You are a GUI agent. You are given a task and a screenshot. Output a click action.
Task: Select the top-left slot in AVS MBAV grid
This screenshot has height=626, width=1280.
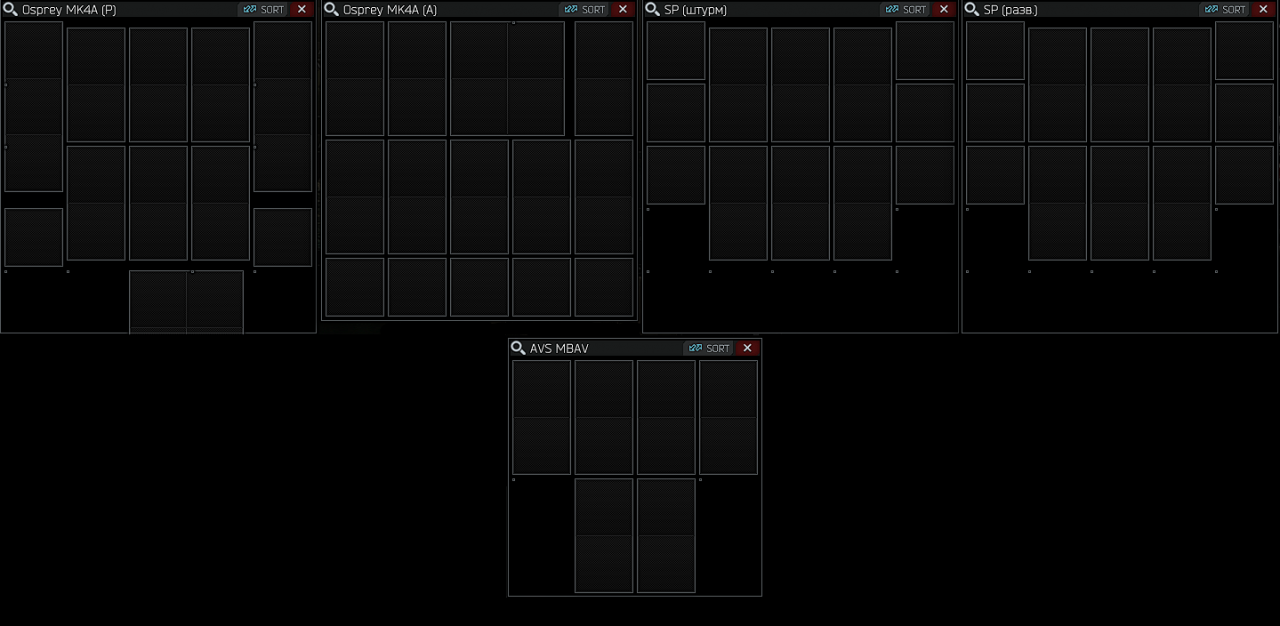tap(541, 417)
